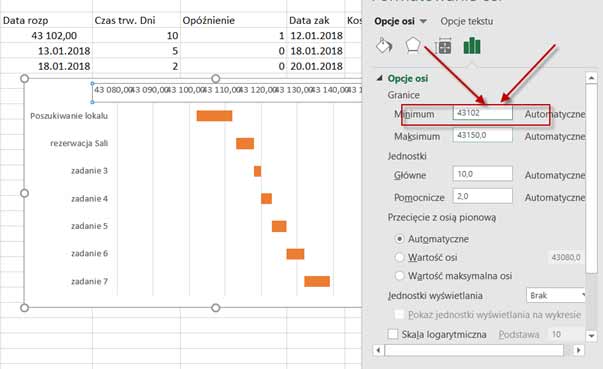Click the rezerwacja Sali orange bar

[x=245, y=143]
